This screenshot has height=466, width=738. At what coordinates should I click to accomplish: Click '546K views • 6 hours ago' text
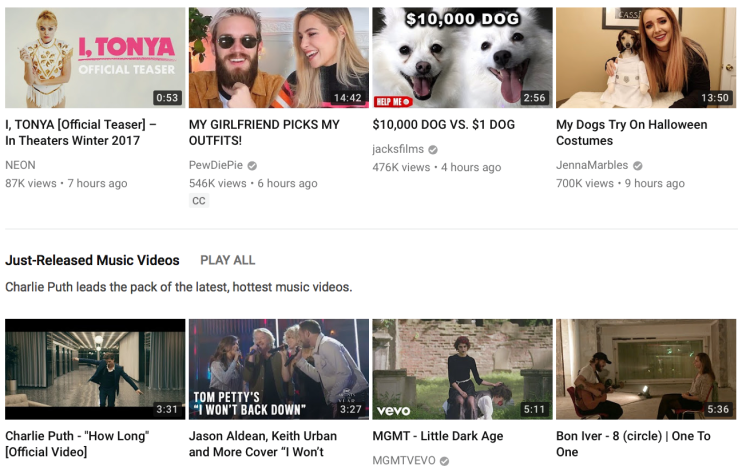click(253, 184)
